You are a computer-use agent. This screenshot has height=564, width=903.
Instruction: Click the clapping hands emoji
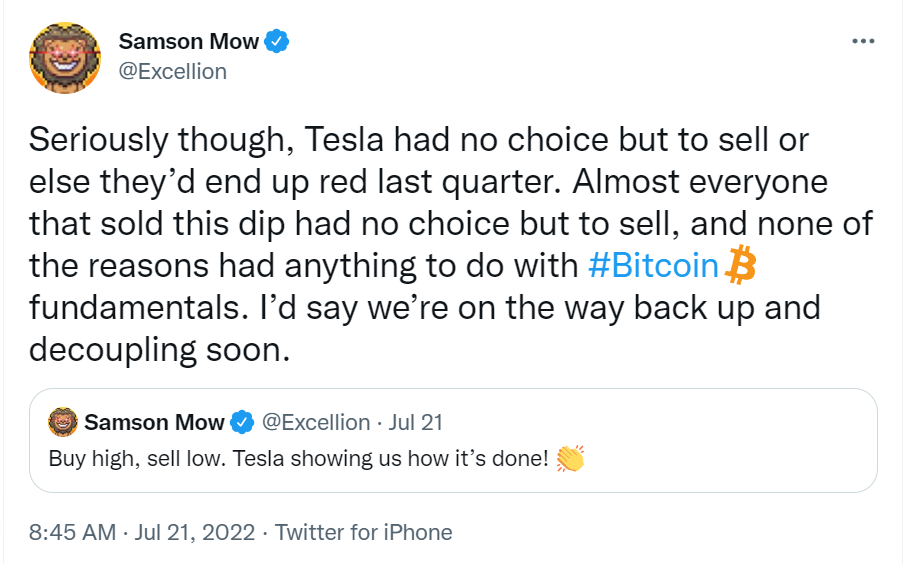(x=570, y=459)
